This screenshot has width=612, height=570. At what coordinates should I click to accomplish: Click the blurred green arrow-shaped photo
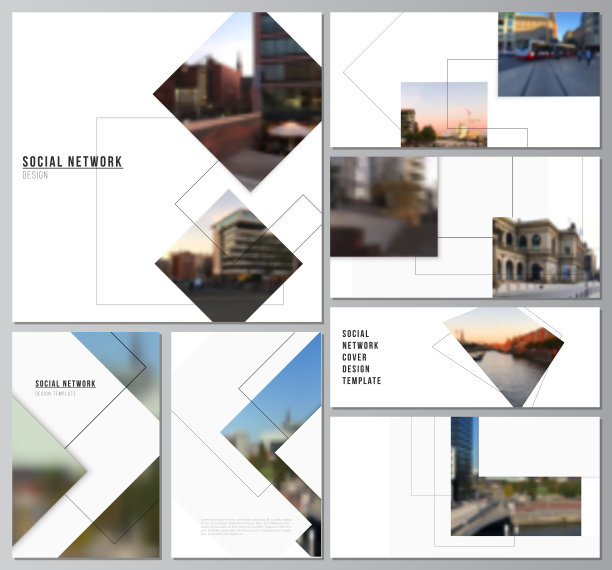45,470
